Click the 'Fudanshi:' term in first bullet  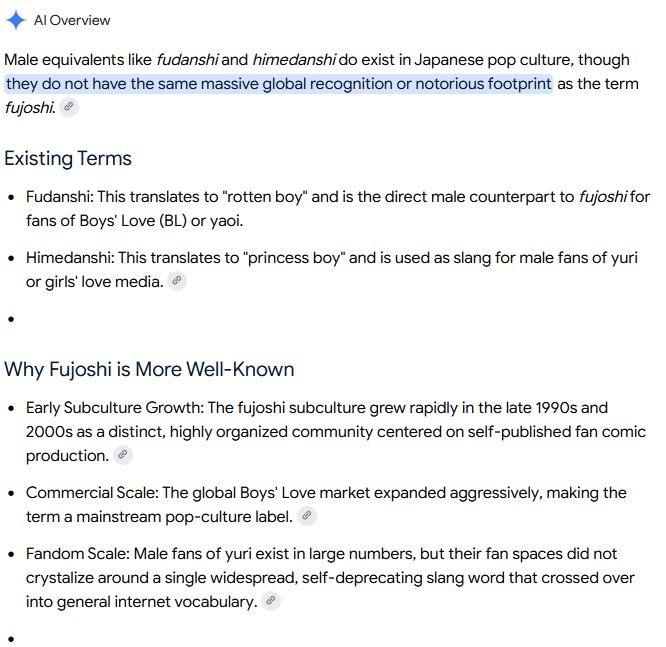point(59,197)
